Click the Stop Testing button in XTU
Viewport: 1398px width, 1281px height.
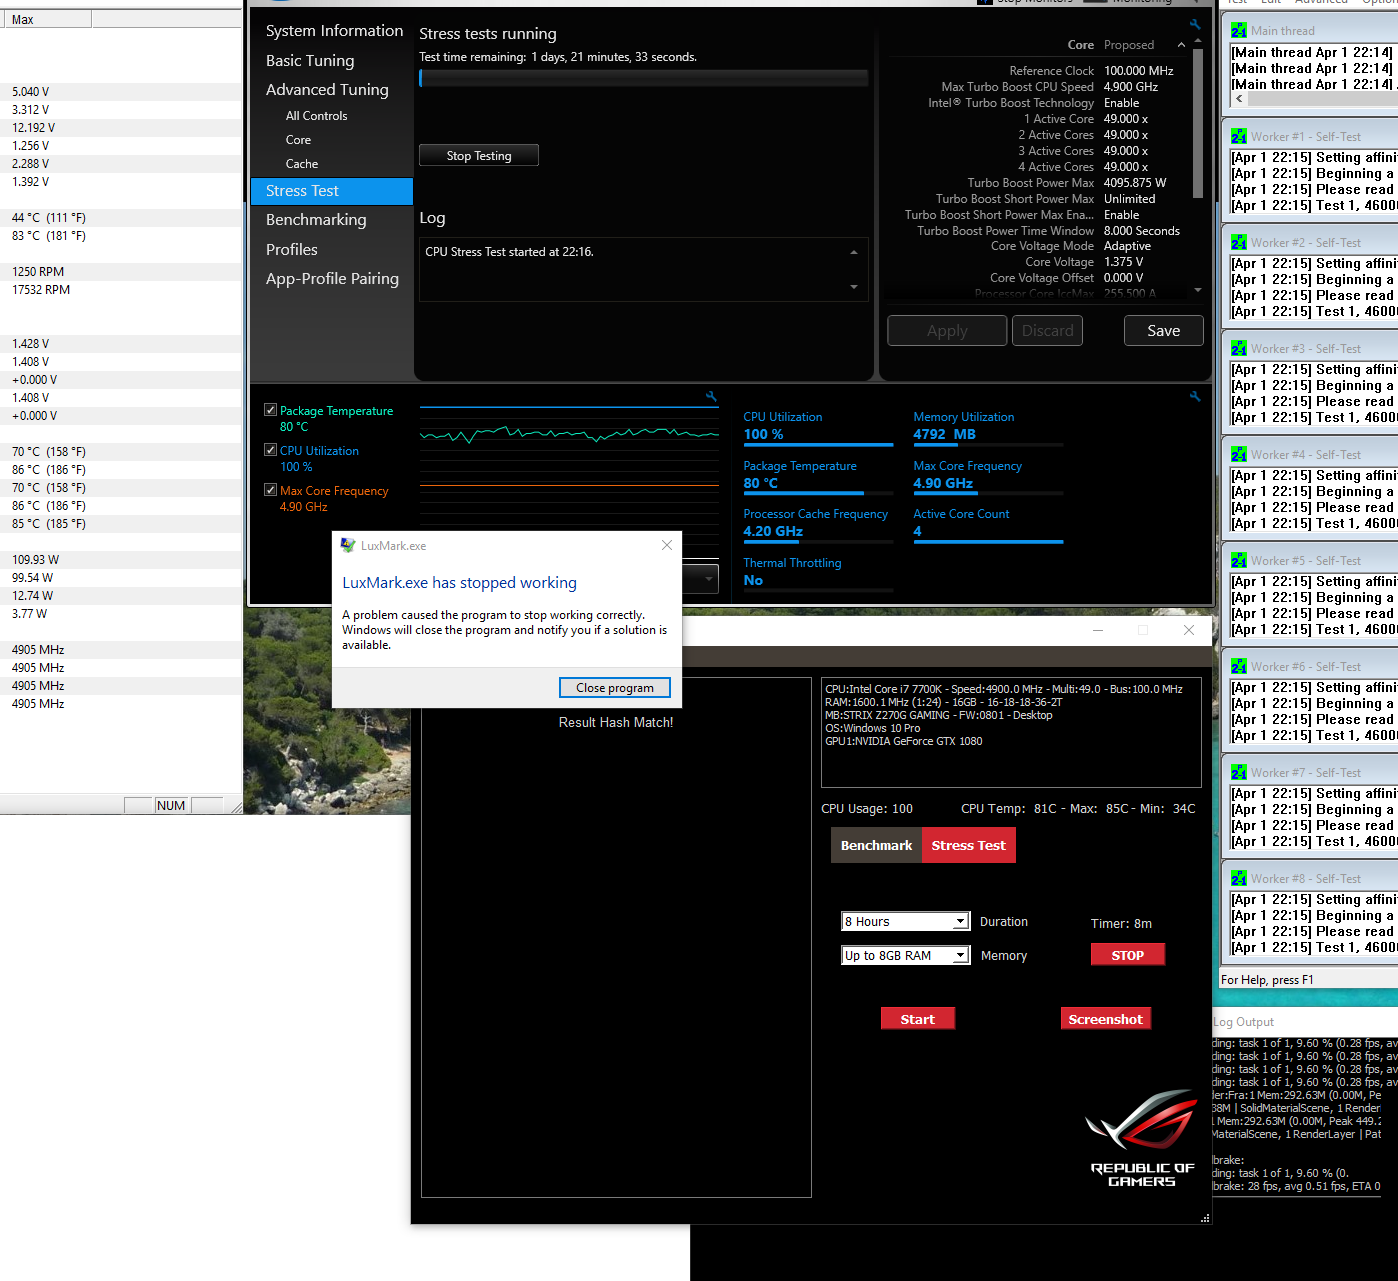click(479, 155)
